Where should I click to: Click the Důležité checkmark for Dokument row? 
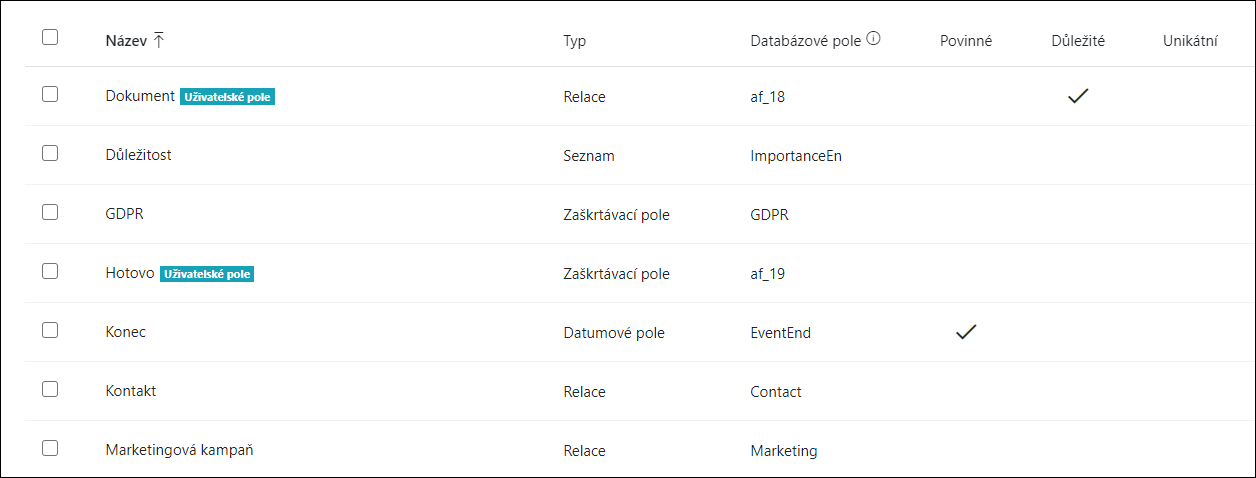pos(1078,97)
